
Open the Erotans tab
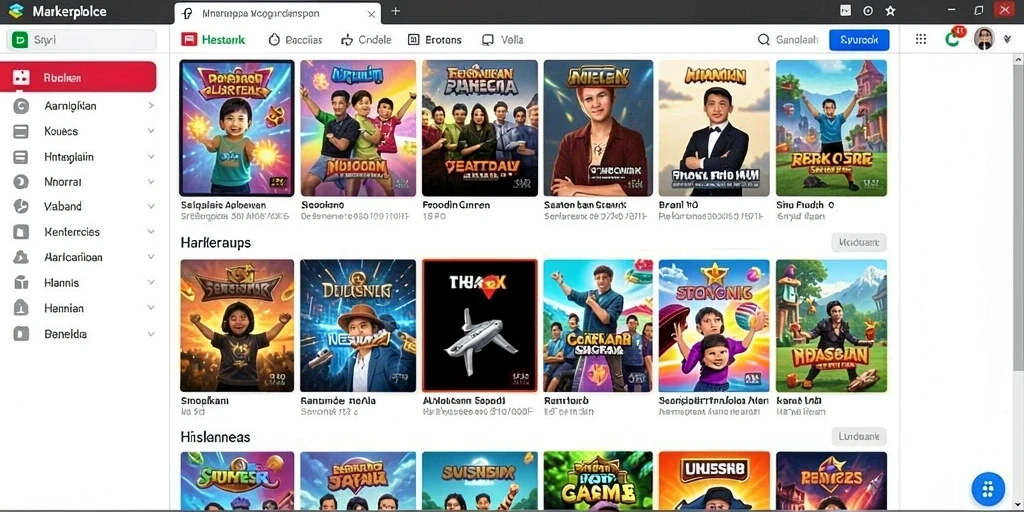[x=435, y=40]
